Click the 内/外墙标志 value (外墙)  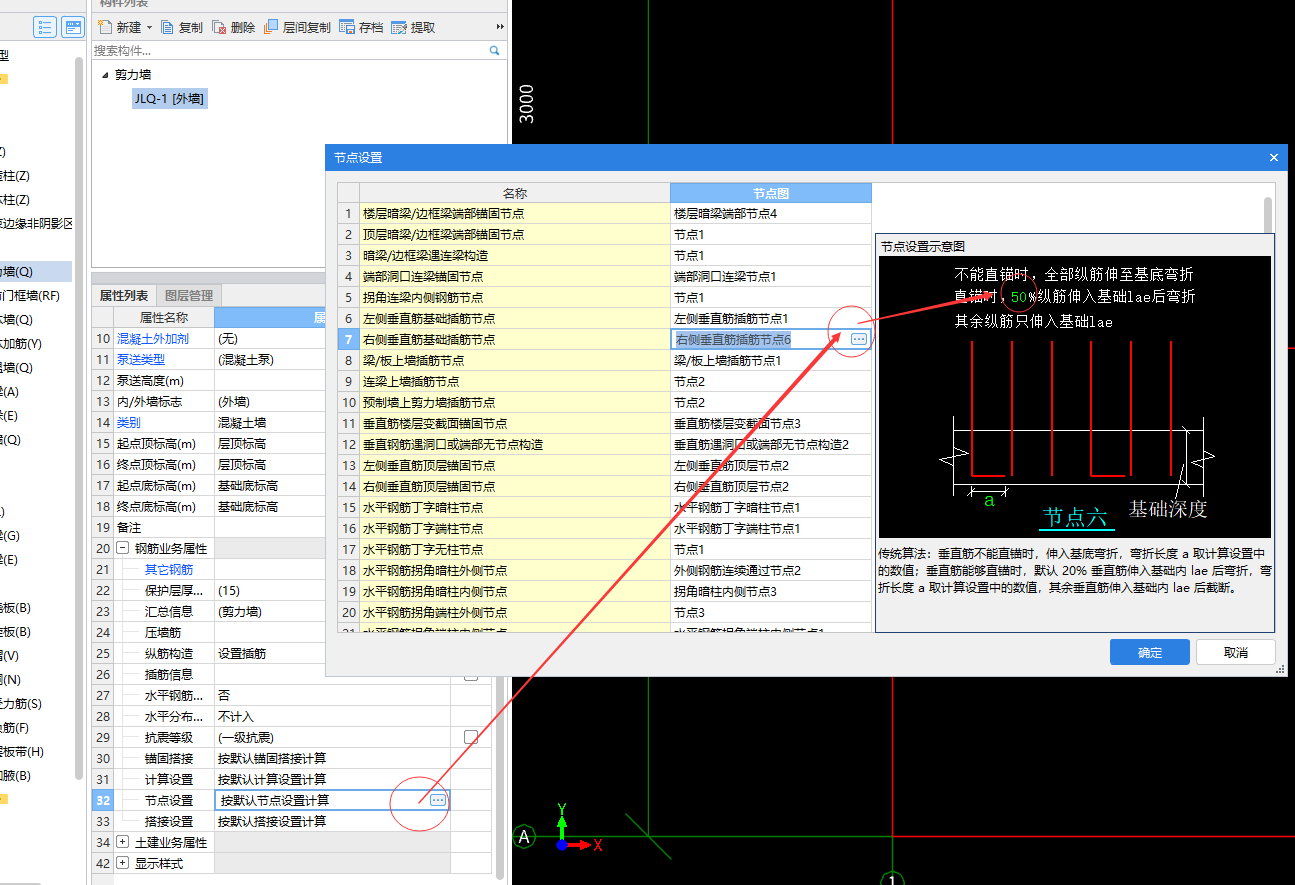point(271,401)
